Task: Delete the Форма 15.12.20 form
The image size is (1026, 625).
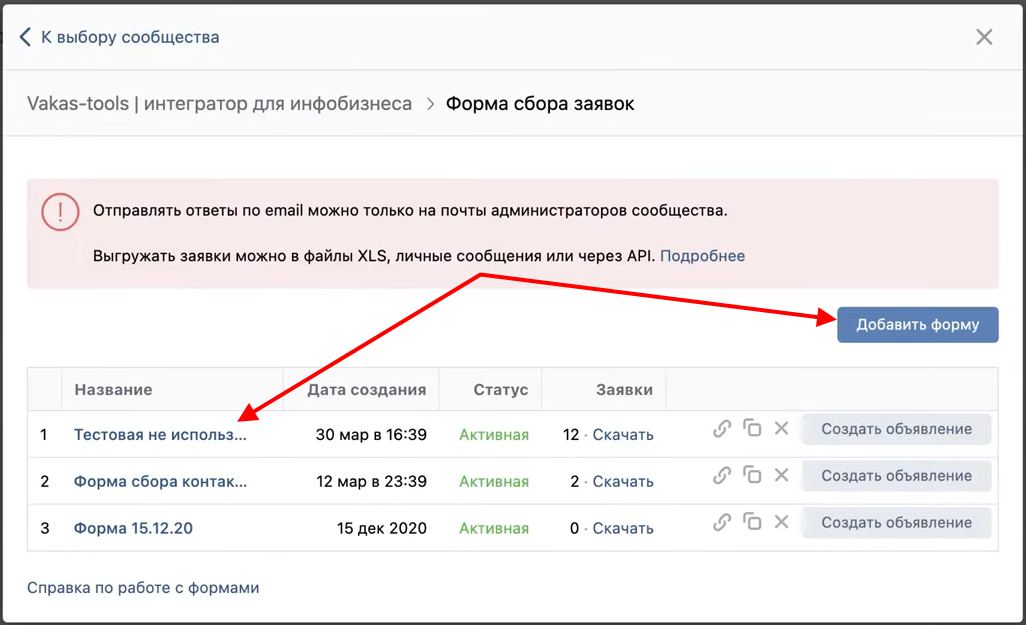Action: point(782,522)
